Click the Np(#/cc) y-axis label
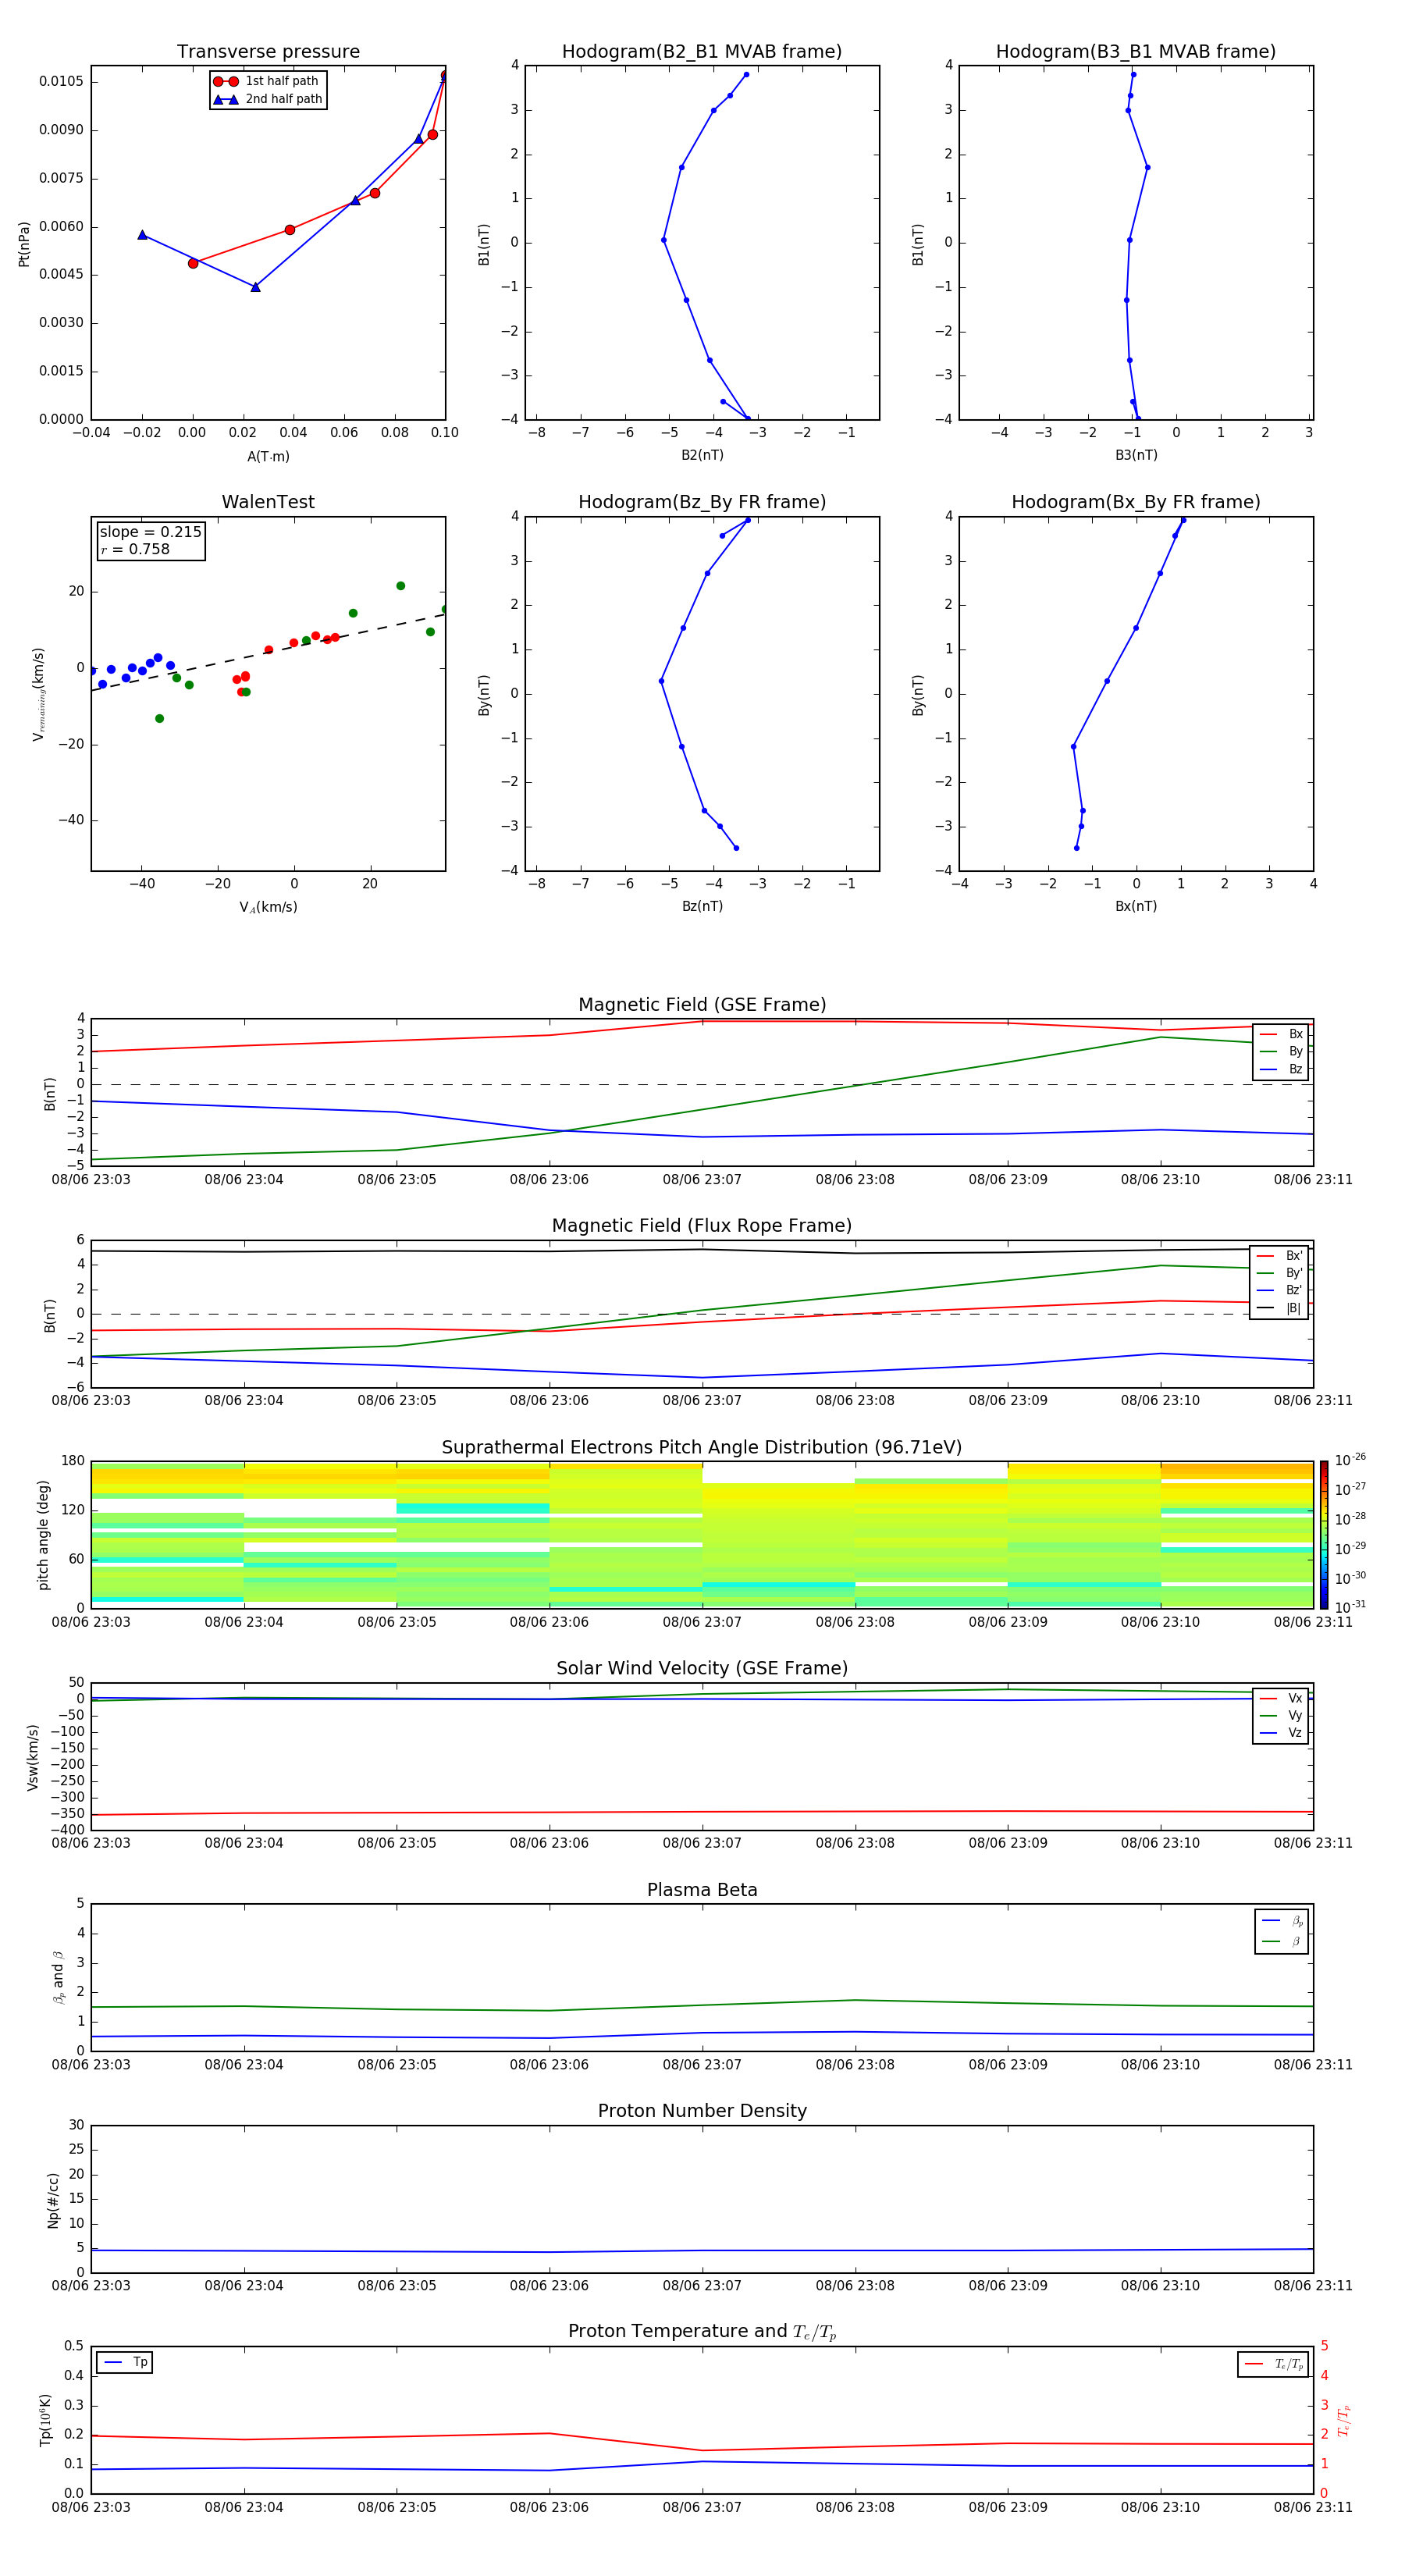 click(x=53, y=2200)
